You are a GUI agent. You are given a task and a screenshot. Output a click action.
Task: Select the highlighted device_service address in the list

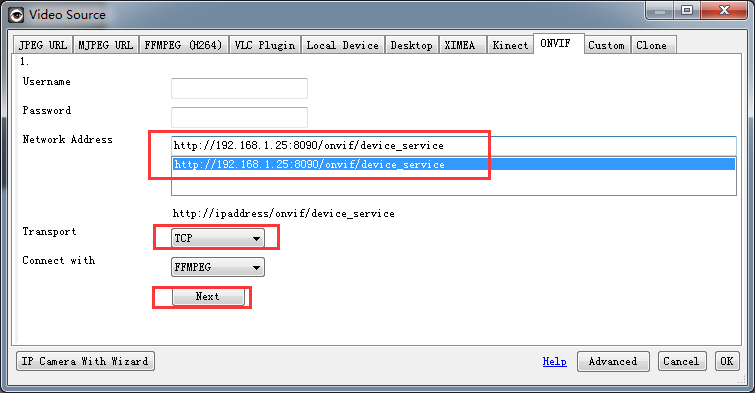[x=454, y=164]
